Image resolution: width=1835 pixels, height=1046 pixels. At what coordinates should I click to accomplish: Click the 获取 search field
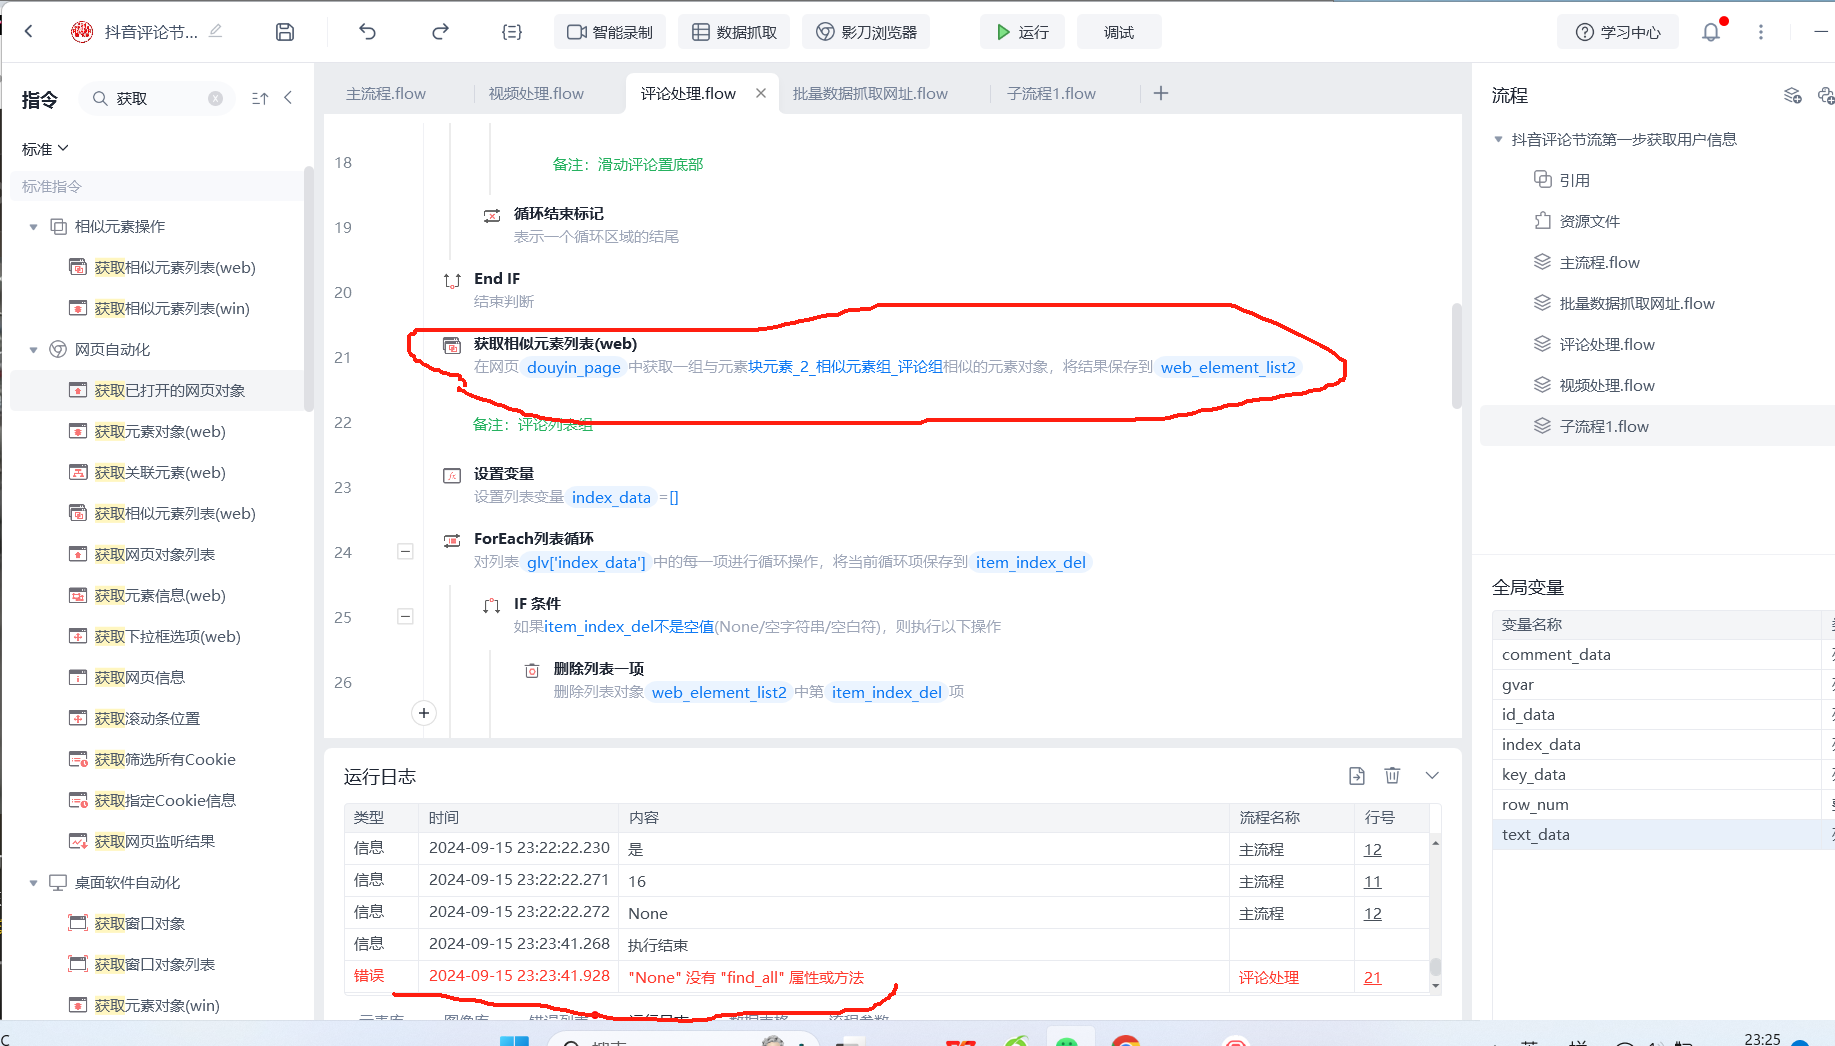157,98
